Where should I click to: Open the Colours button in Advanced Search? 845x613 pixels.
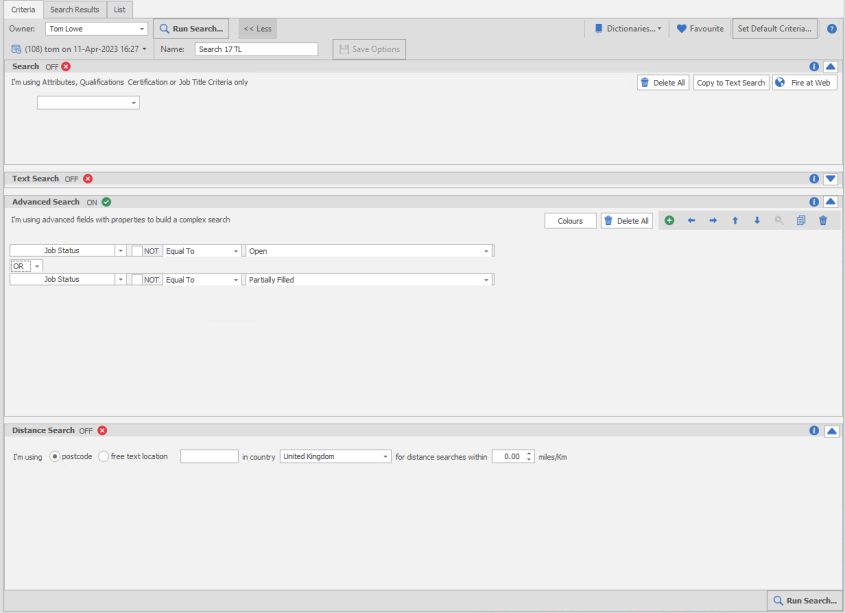(x=570, y=221)
